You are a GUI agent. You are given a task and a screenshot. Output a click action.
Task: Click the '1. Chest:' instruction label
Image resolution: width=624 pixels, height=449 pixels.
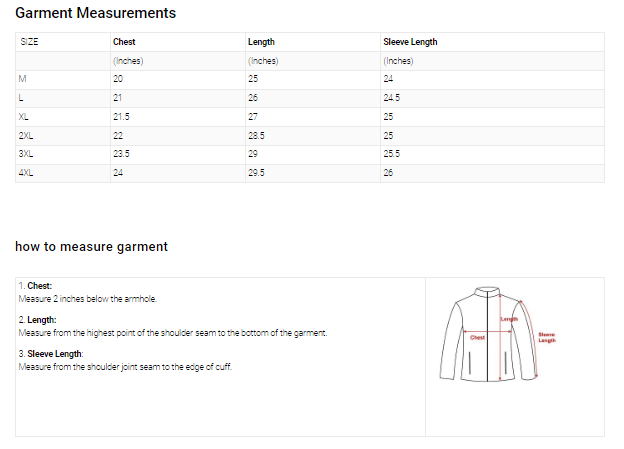point(35,286)
